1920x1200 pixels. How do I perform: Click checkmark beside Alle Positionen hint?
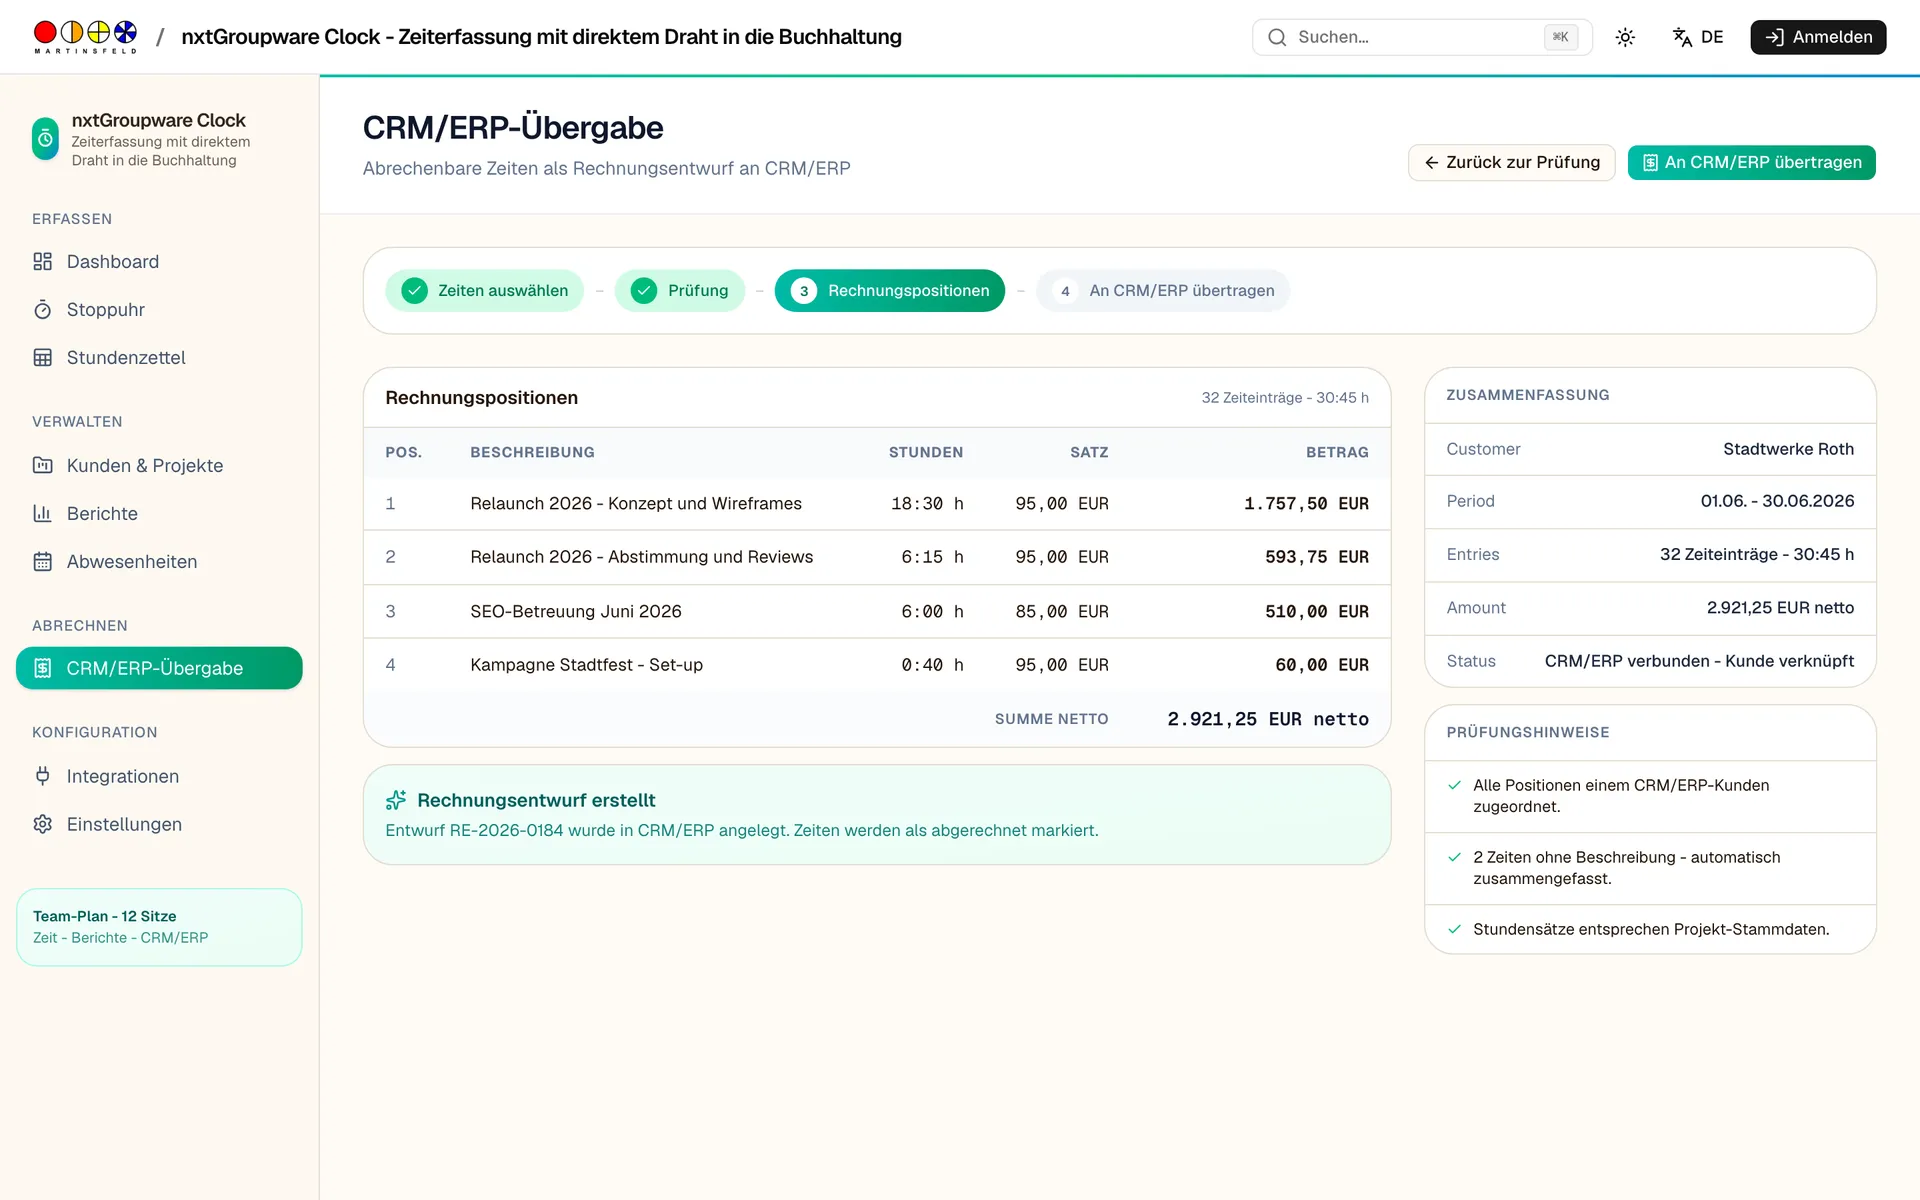click(1455, 785)
